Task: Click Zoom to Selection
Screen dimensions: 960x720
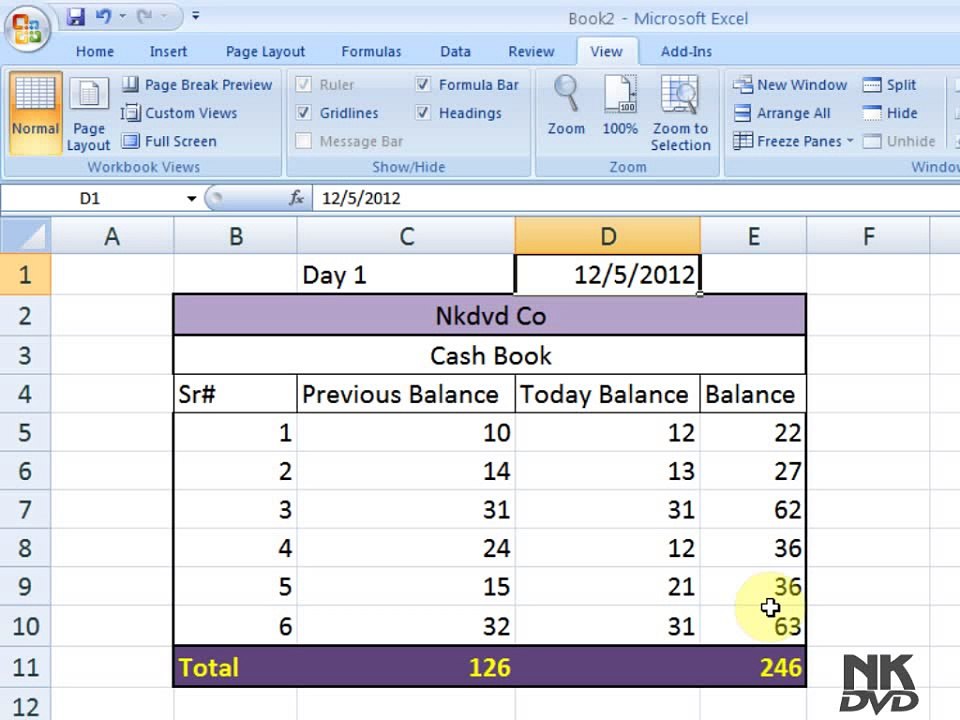Action: point(680,113)
